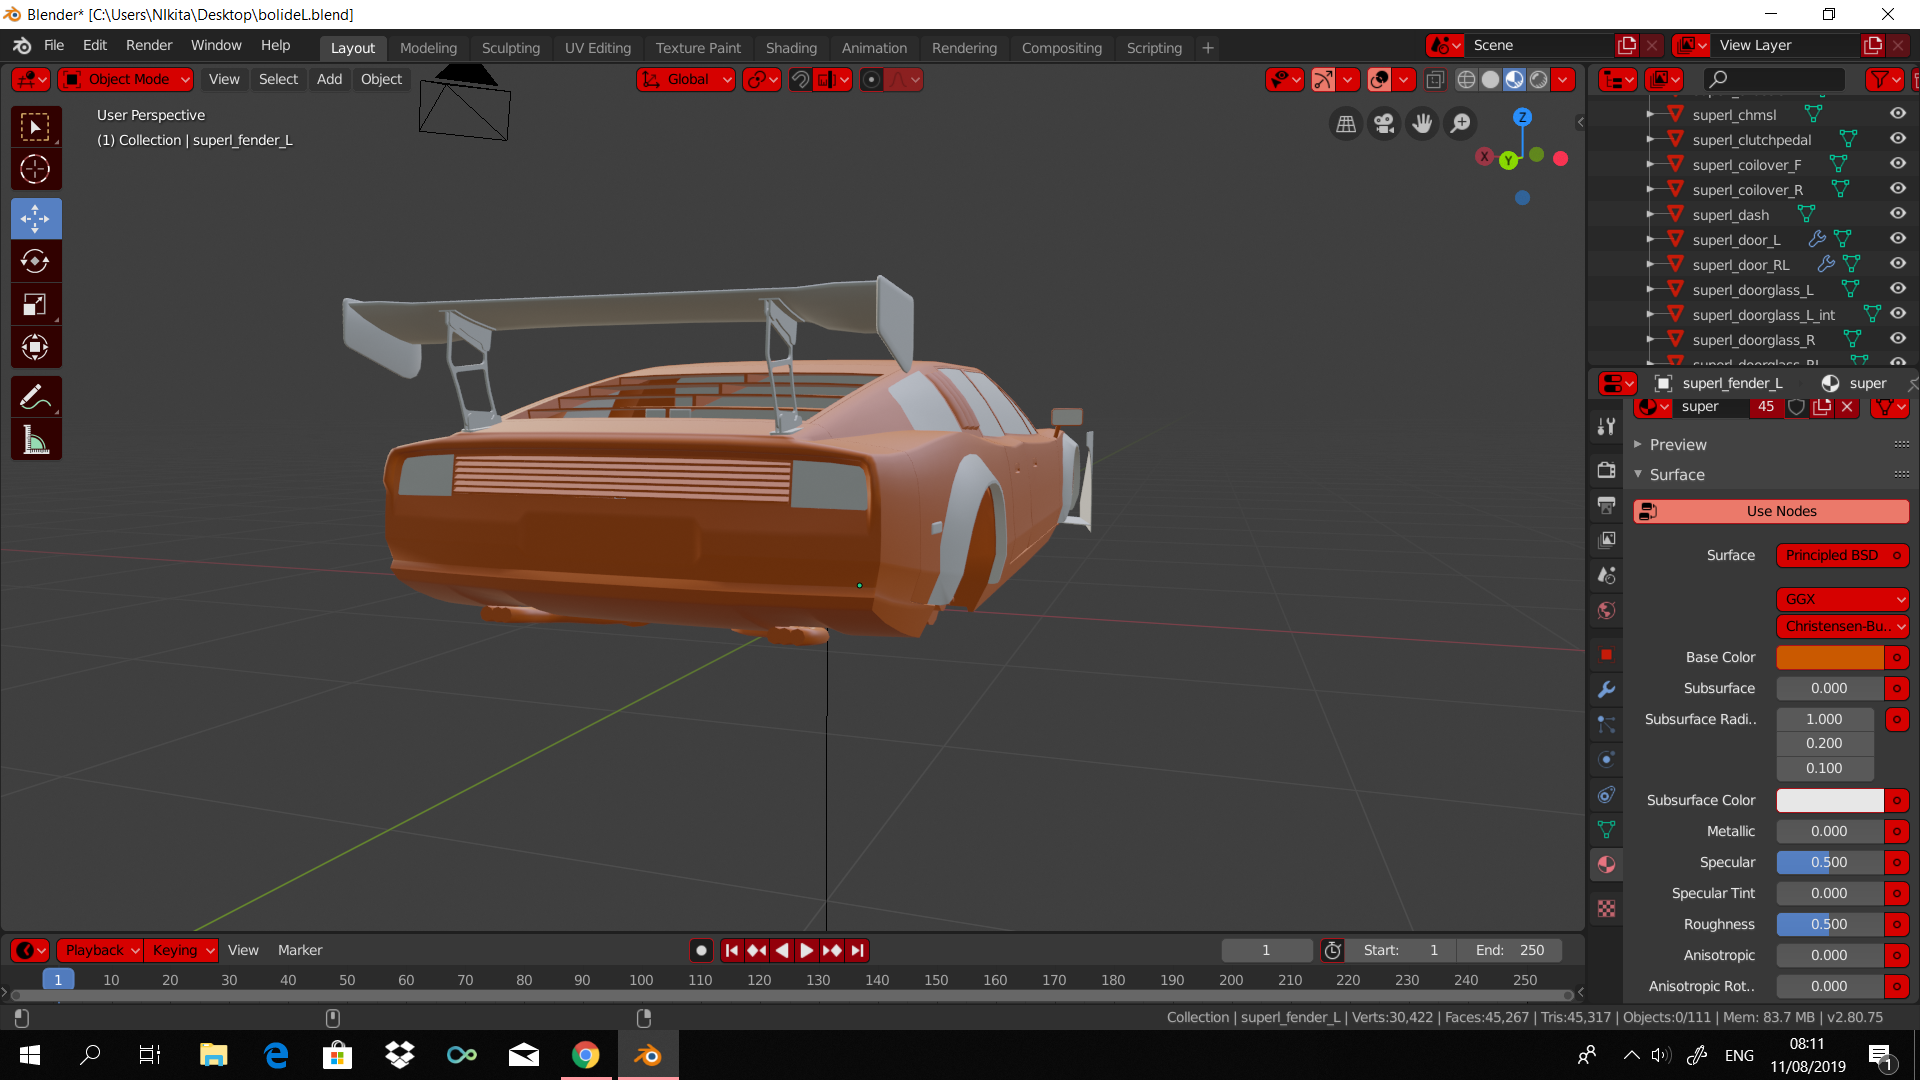Choose the Annotate pencil tool

(x=35, y=397)
